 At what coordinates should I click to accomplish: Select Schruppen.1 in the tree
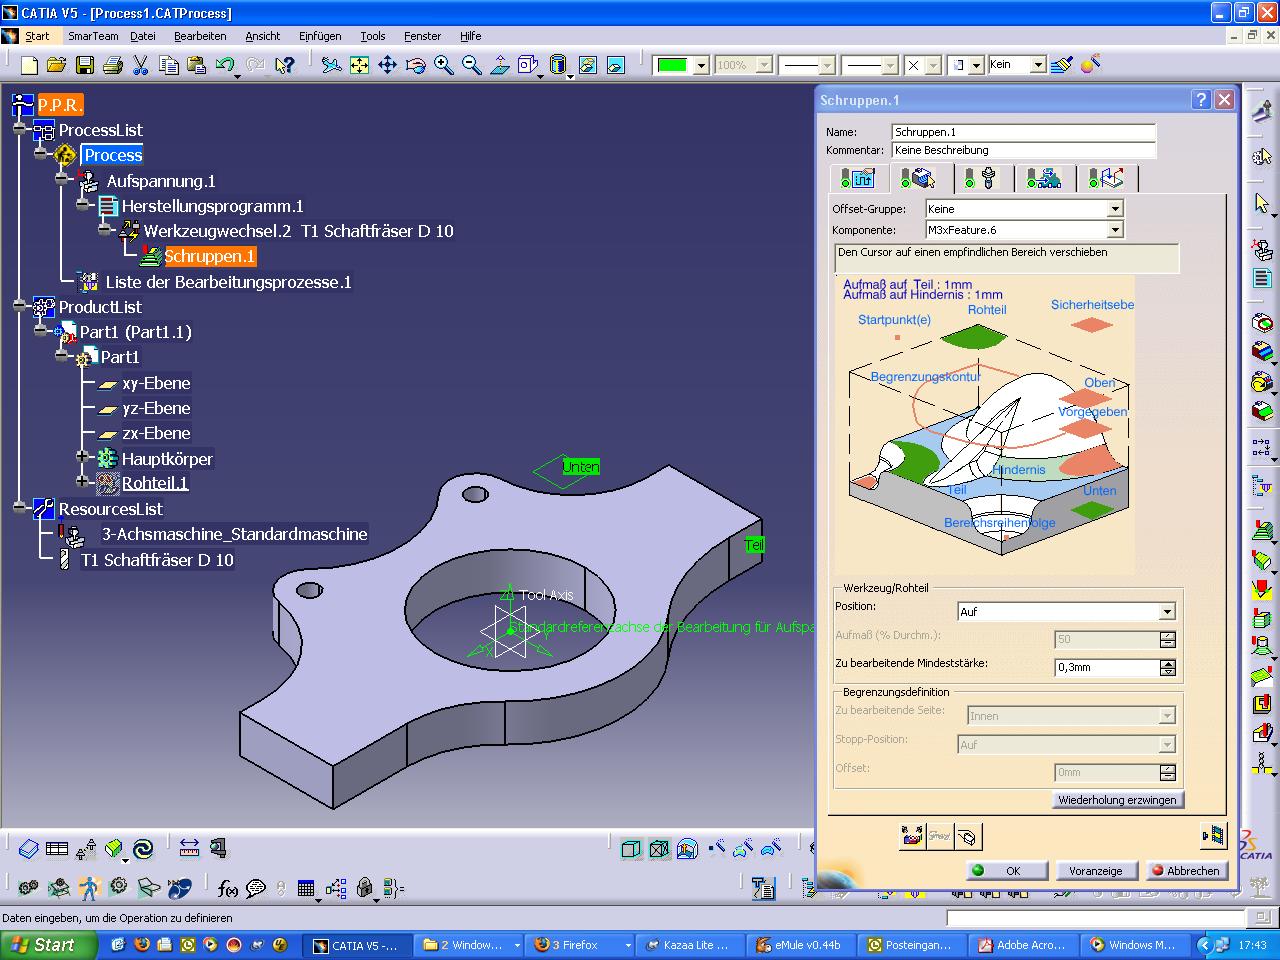pyautogui.click(x=210, y=256)
